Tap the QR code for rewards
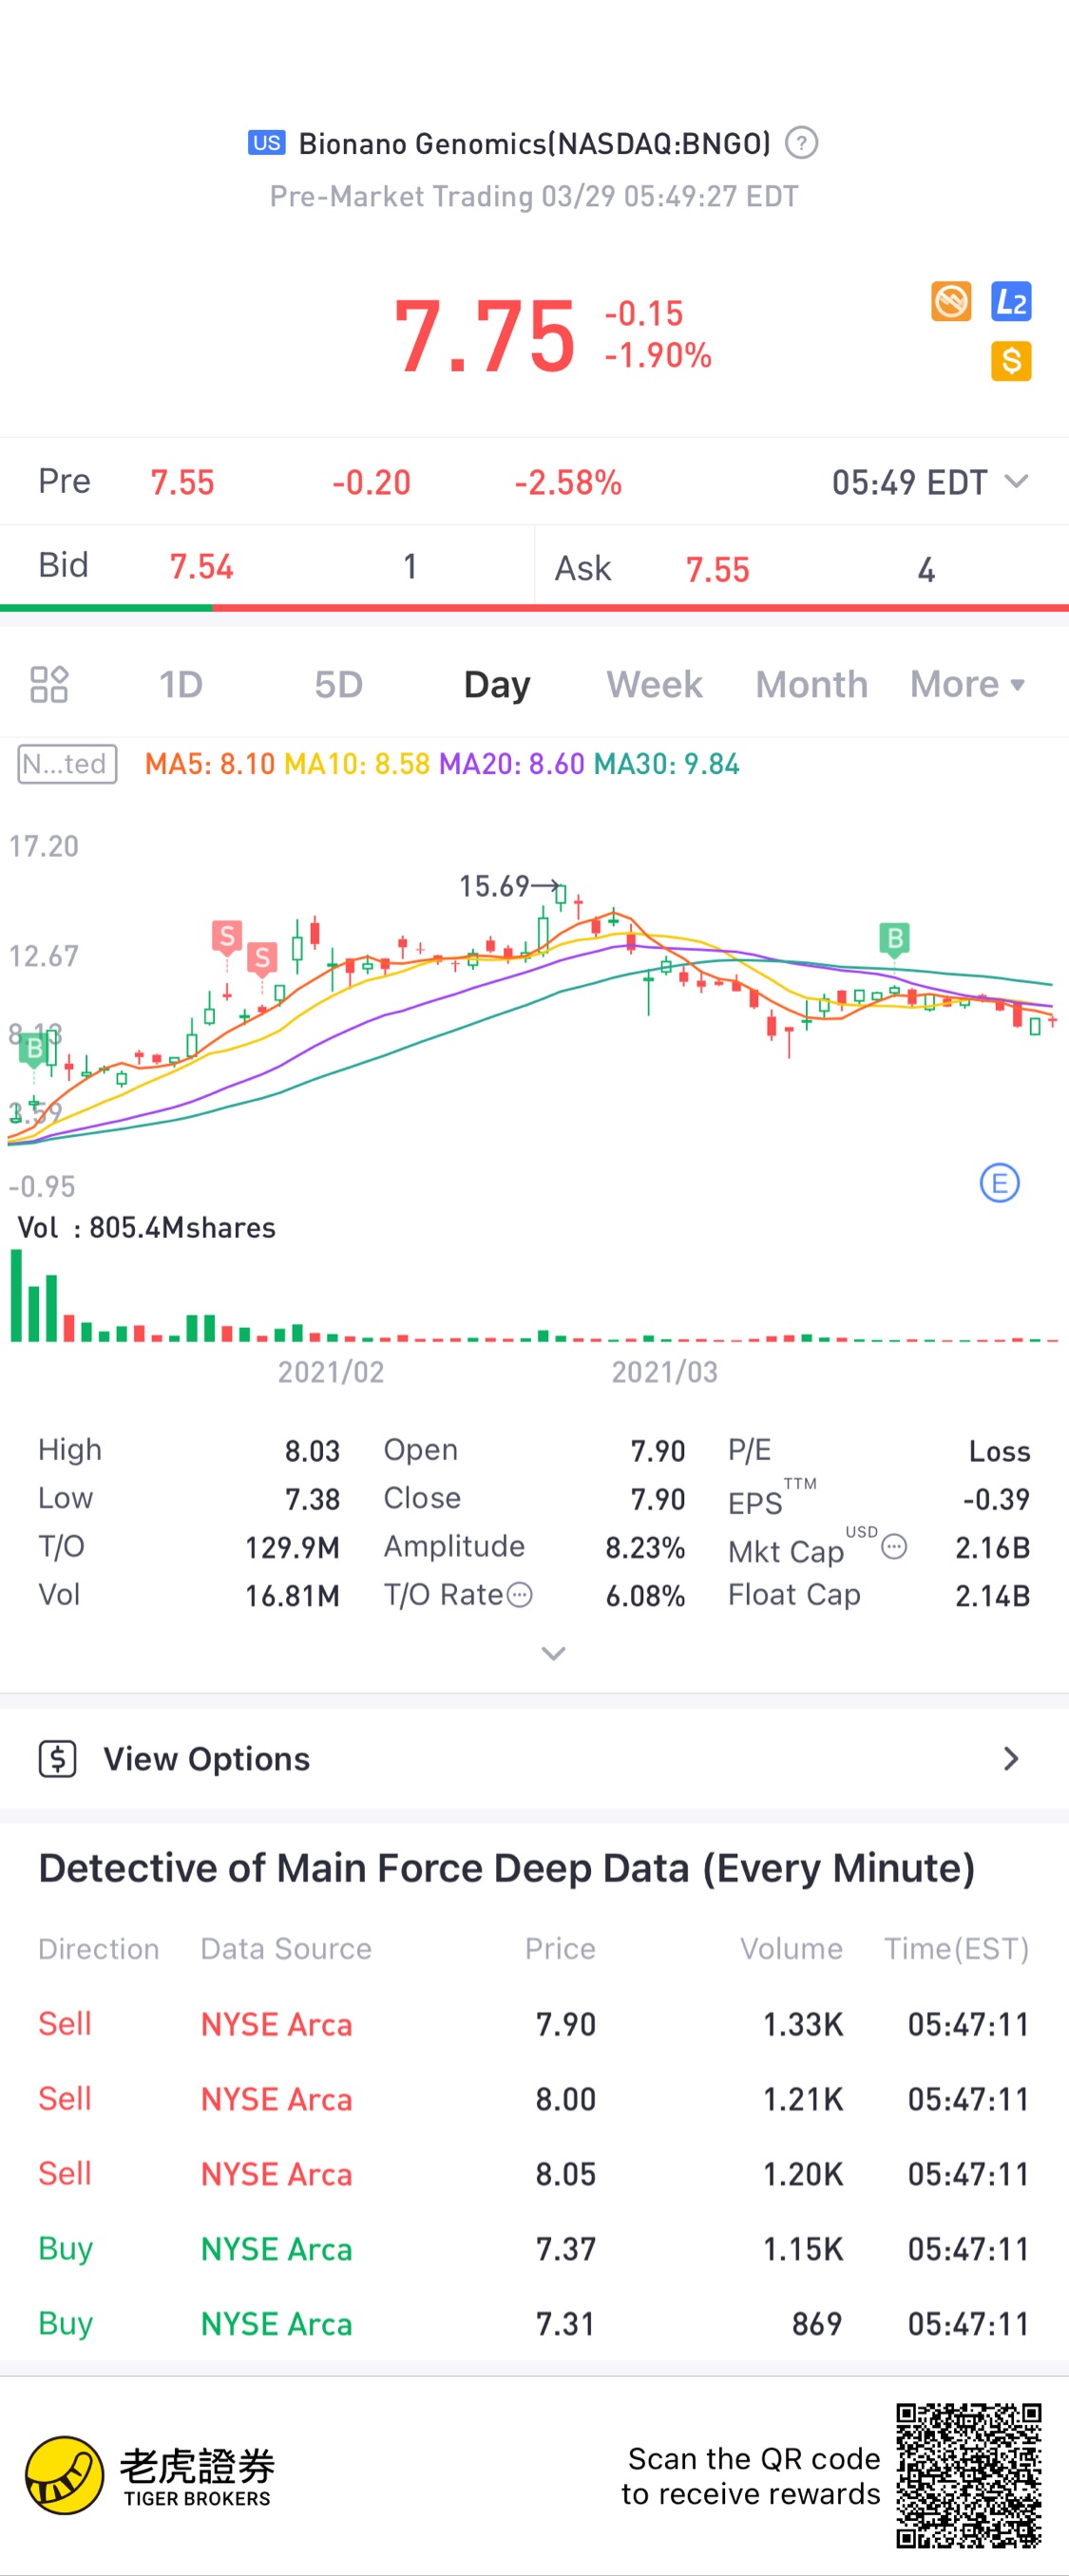Image resolution: width=1069 pixels, height=2576 pixels. coord(968,2476)
